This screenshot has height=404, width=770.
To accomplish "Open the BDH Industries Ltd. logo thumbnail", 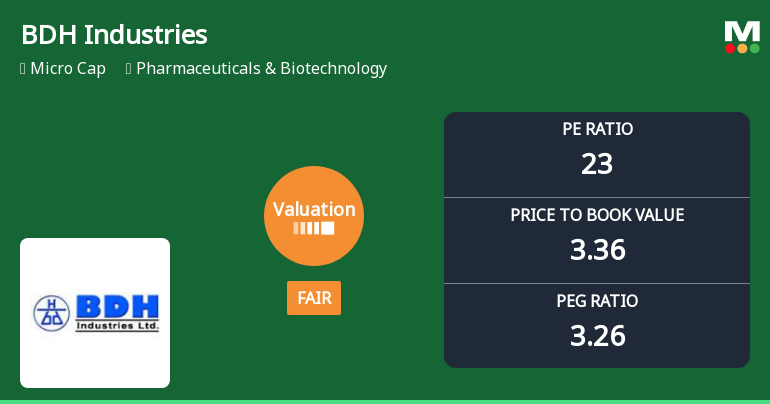I will coord(95,313).
